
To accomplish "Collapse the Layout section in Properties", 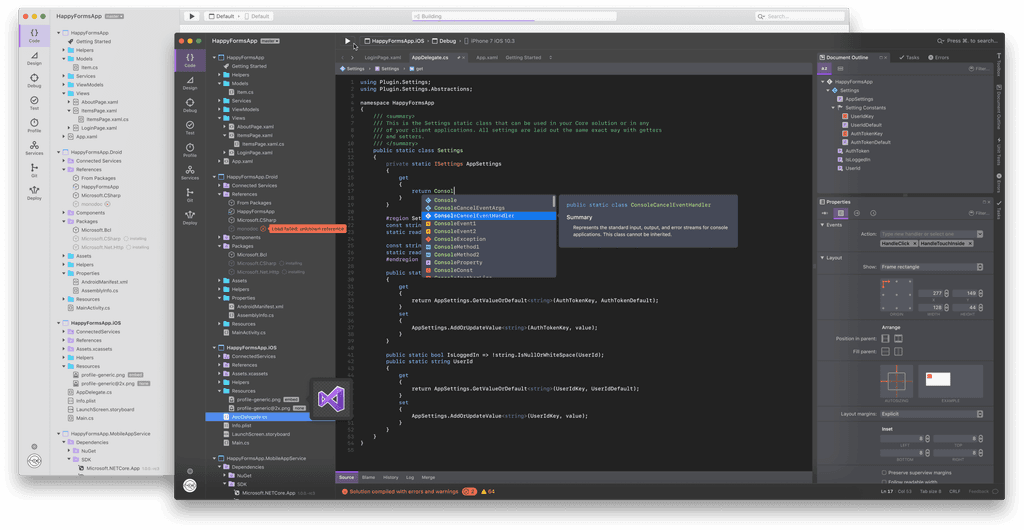I will coord(822,258).
